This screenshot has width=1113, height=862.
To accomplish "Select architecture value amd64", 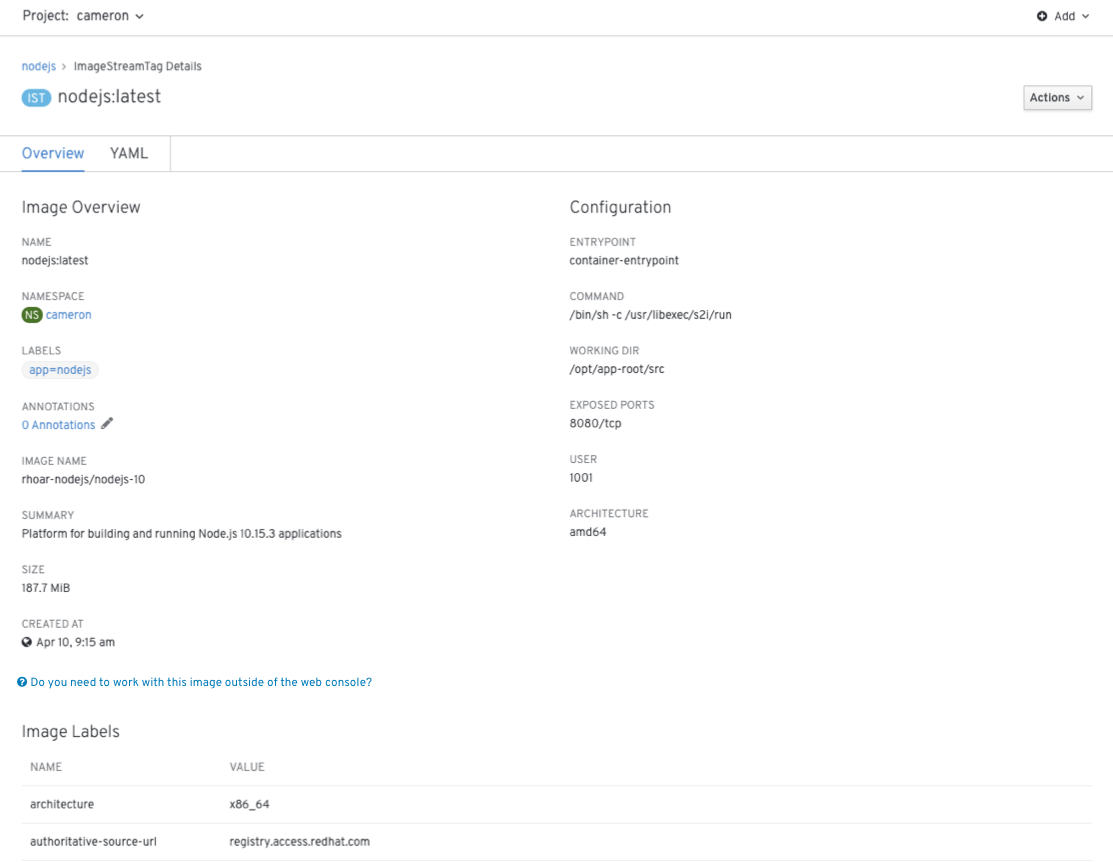I will click(588, 532).
